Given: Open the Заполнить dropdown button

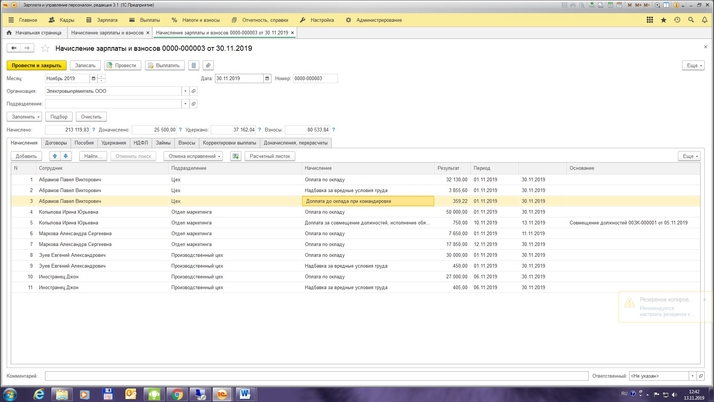Looking at the screenshot, I should (x=25, y=117).
